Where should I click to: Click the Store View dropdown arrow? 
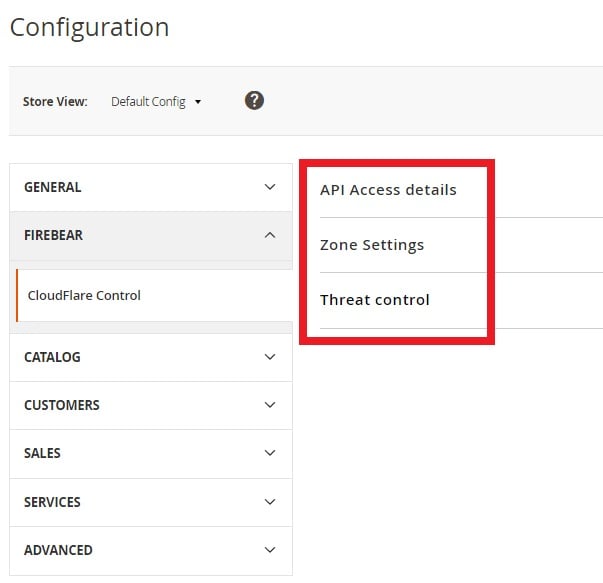[198, 102]
